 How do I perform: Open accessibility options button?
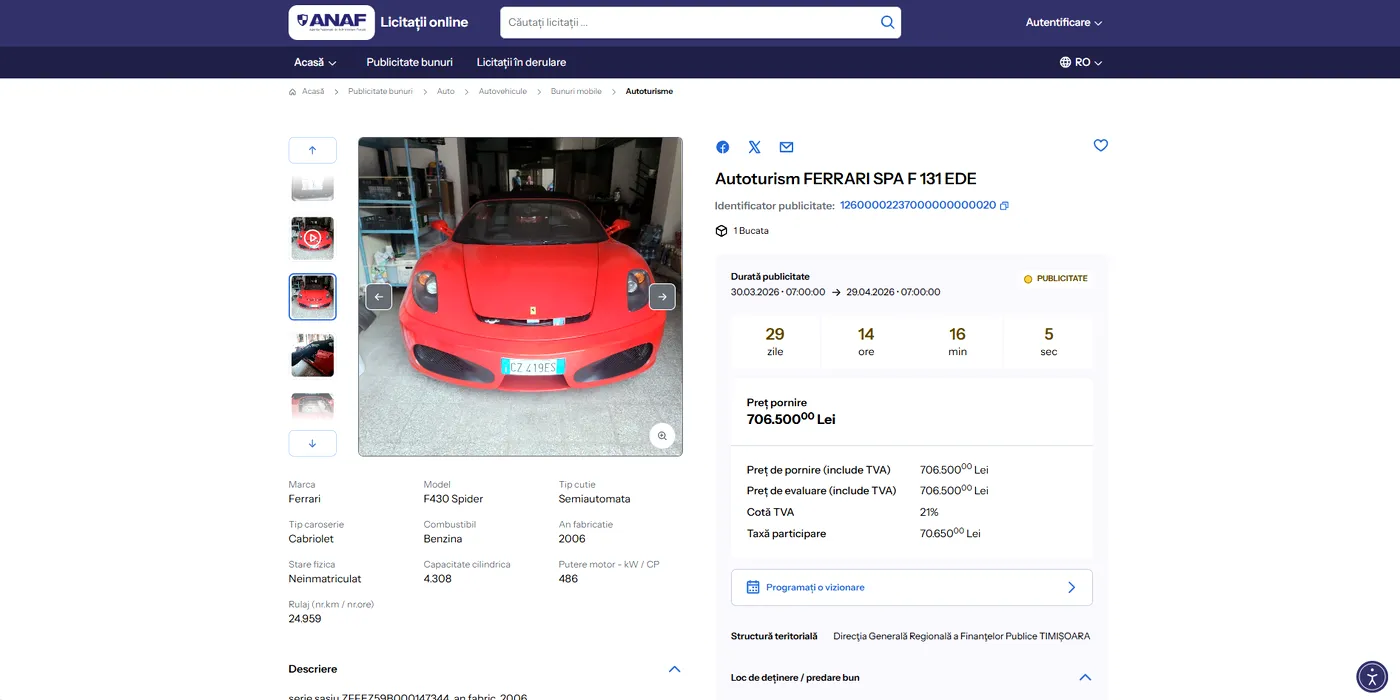pyautogui.click(x=1372, y=677)
